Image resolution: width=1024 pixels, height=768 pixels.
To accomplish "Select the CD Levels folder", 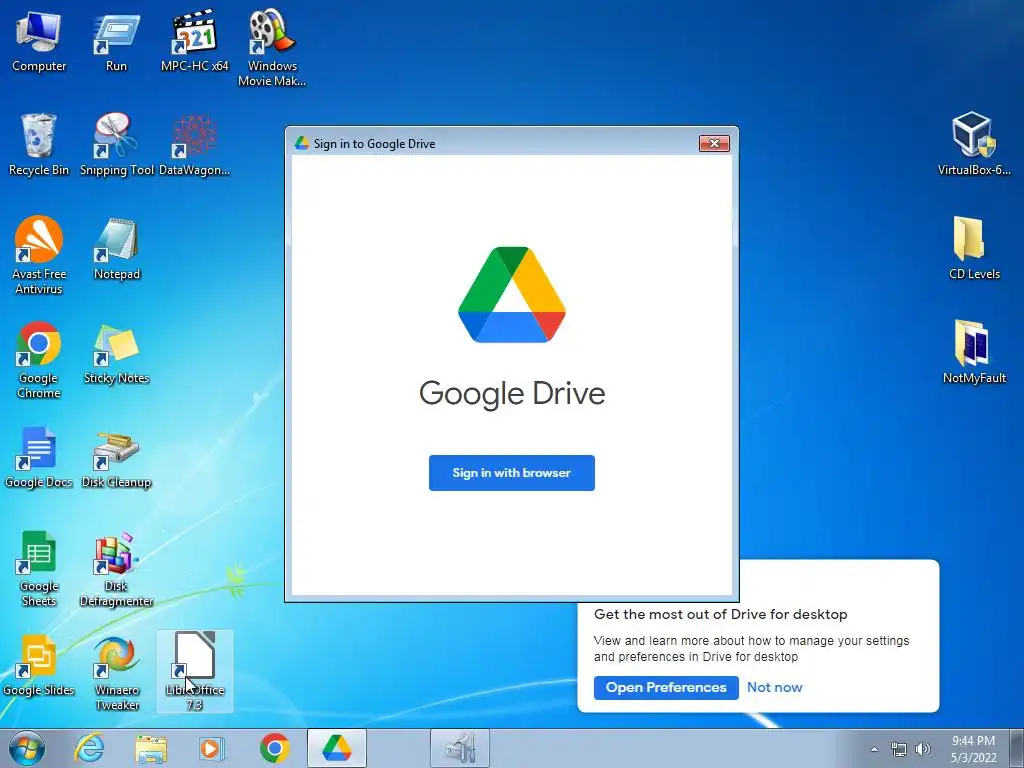I will [x=974, y=249].
